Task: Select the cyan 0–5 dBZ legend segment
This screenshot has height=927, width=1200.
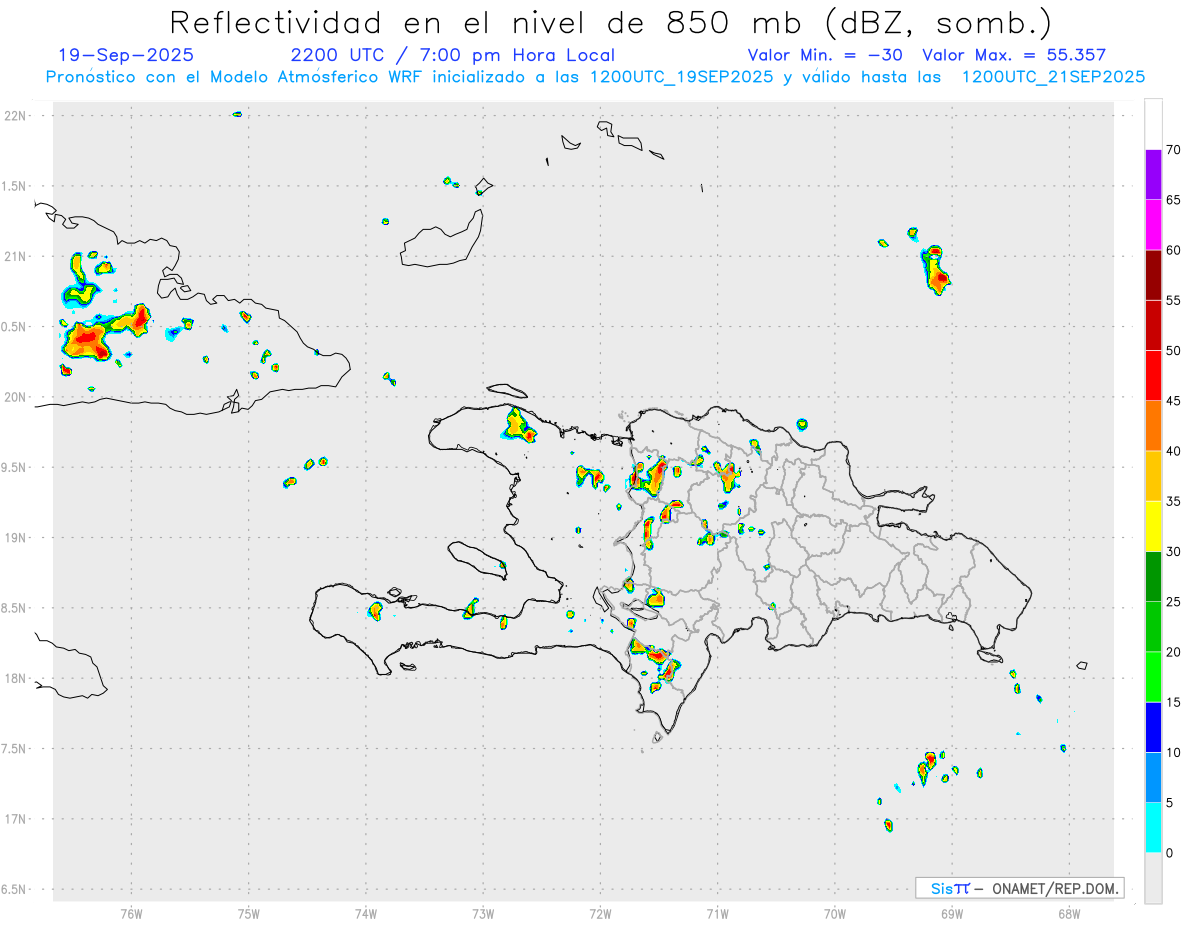Action: point(1153,828)
